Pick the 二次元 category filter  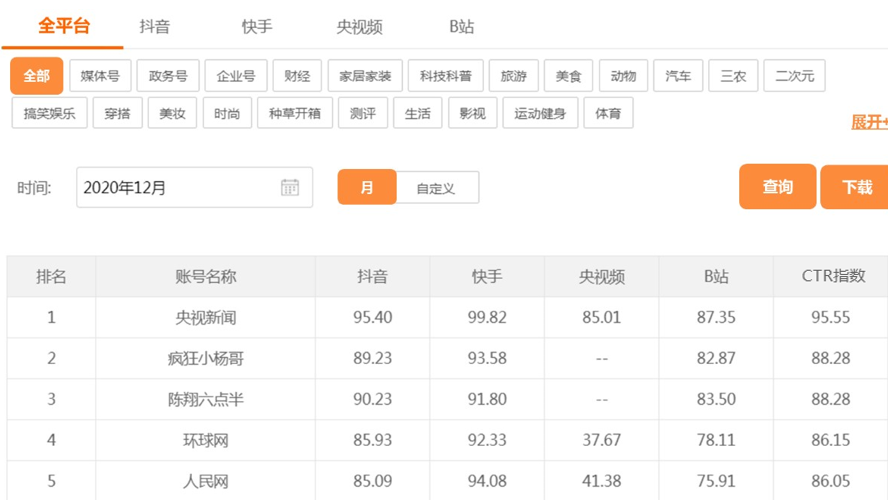pos(794,76)
